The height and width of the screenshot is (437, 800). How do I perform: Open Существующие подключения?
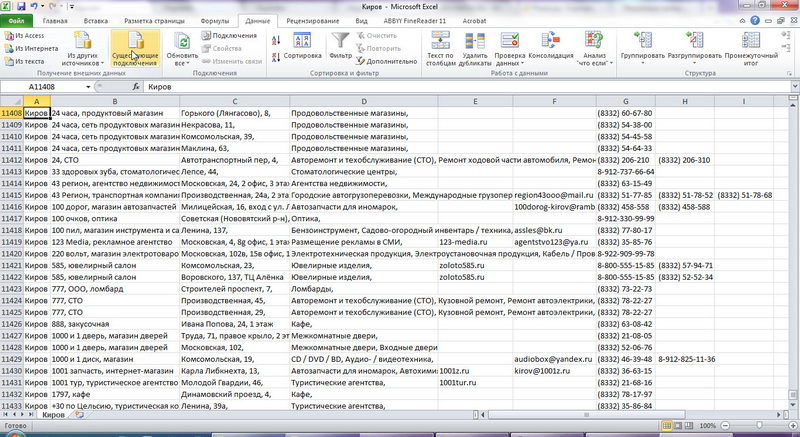pyautogui.click(x=135, y=49)
